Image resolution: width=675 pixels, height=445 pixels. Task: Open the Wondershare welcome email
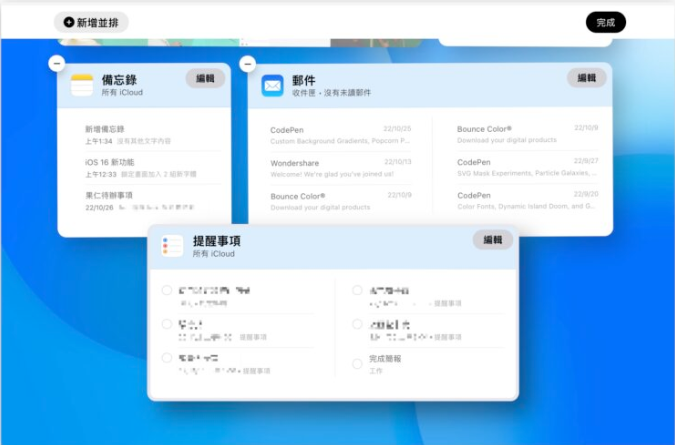coord(341,168)
